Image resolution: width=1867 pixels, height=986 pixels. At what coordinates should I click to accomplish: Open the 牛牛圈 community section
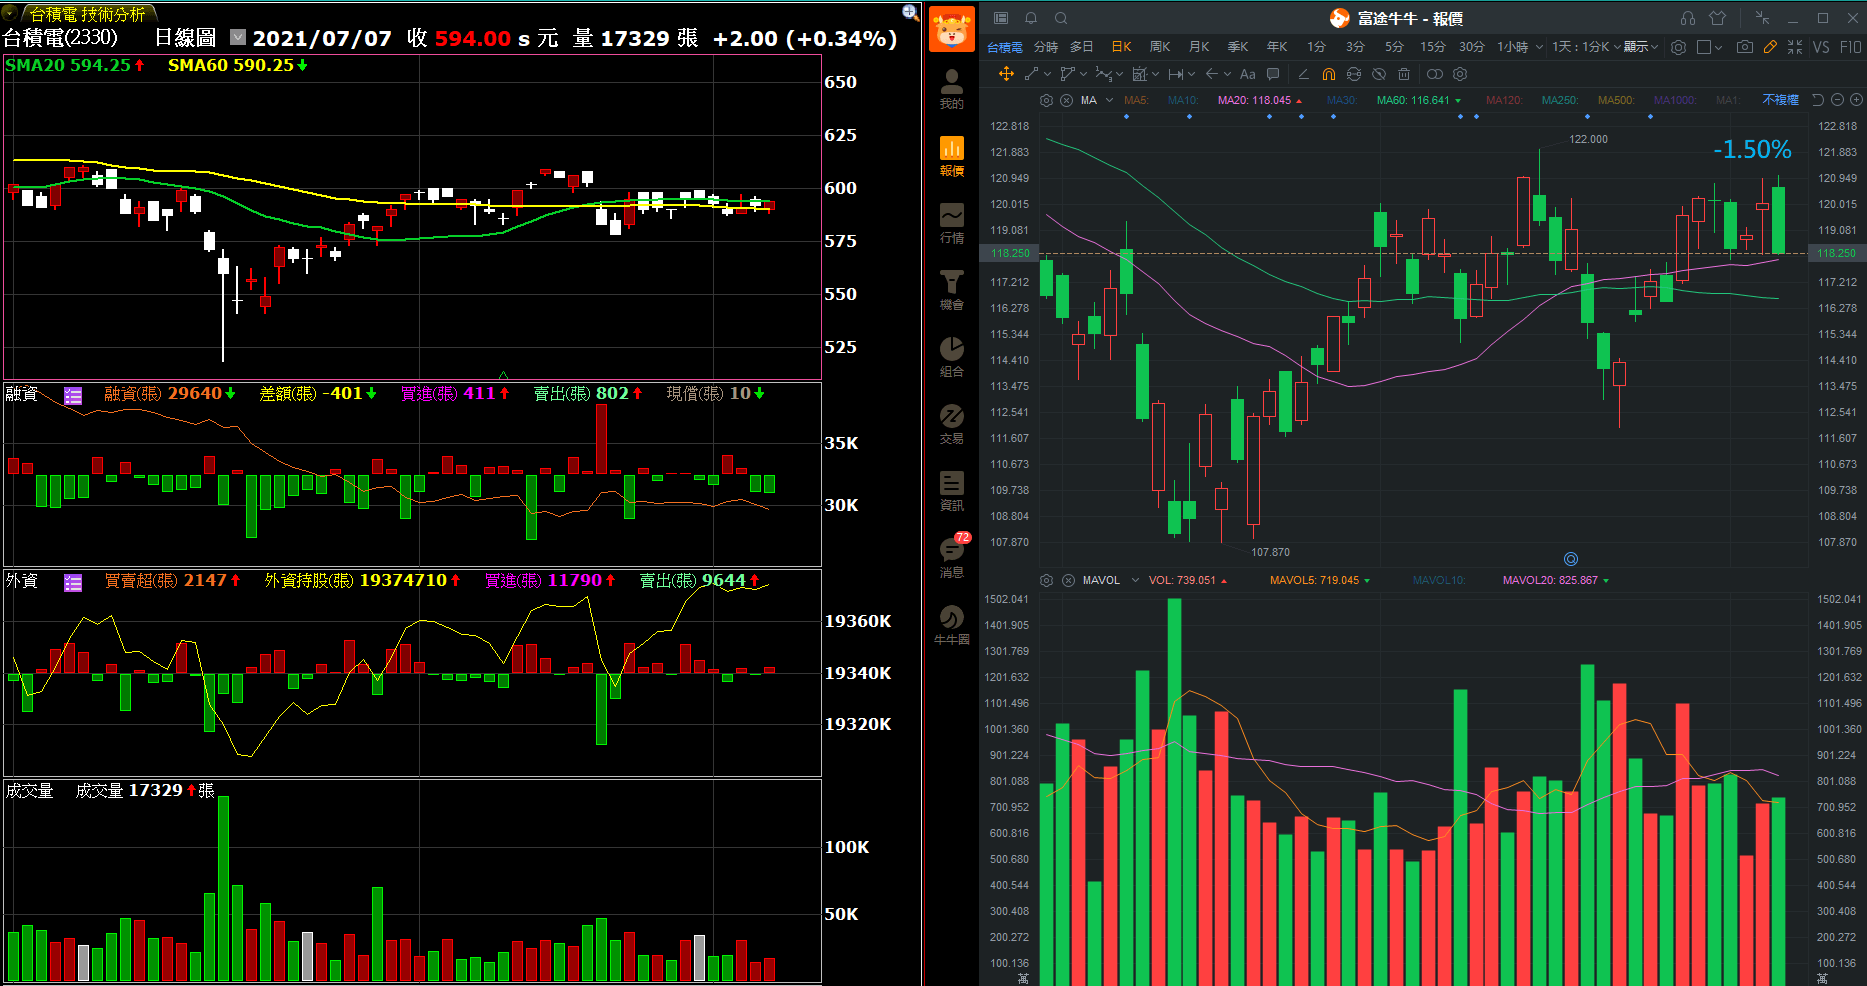pos(952,625)
